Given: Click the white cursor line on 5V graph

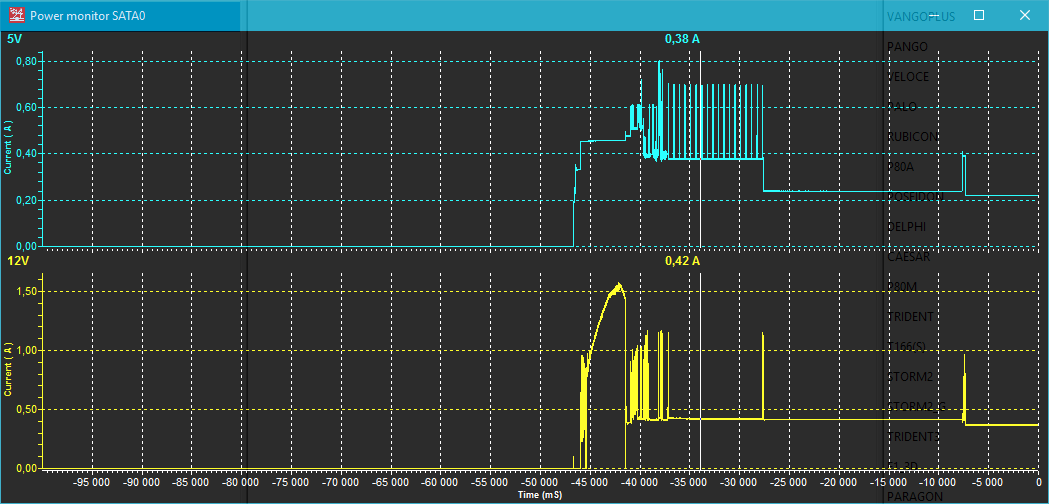Looking at the screenshot, I should (x=700, y=149).
